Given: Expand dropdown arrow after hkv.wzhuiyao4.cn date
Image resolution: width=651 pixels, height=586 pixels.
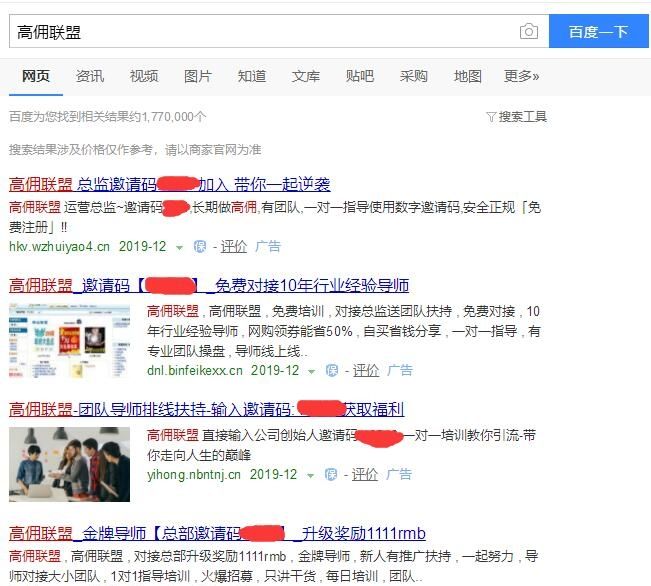Looking at the screenshot, I should click(x=179, y=248).
